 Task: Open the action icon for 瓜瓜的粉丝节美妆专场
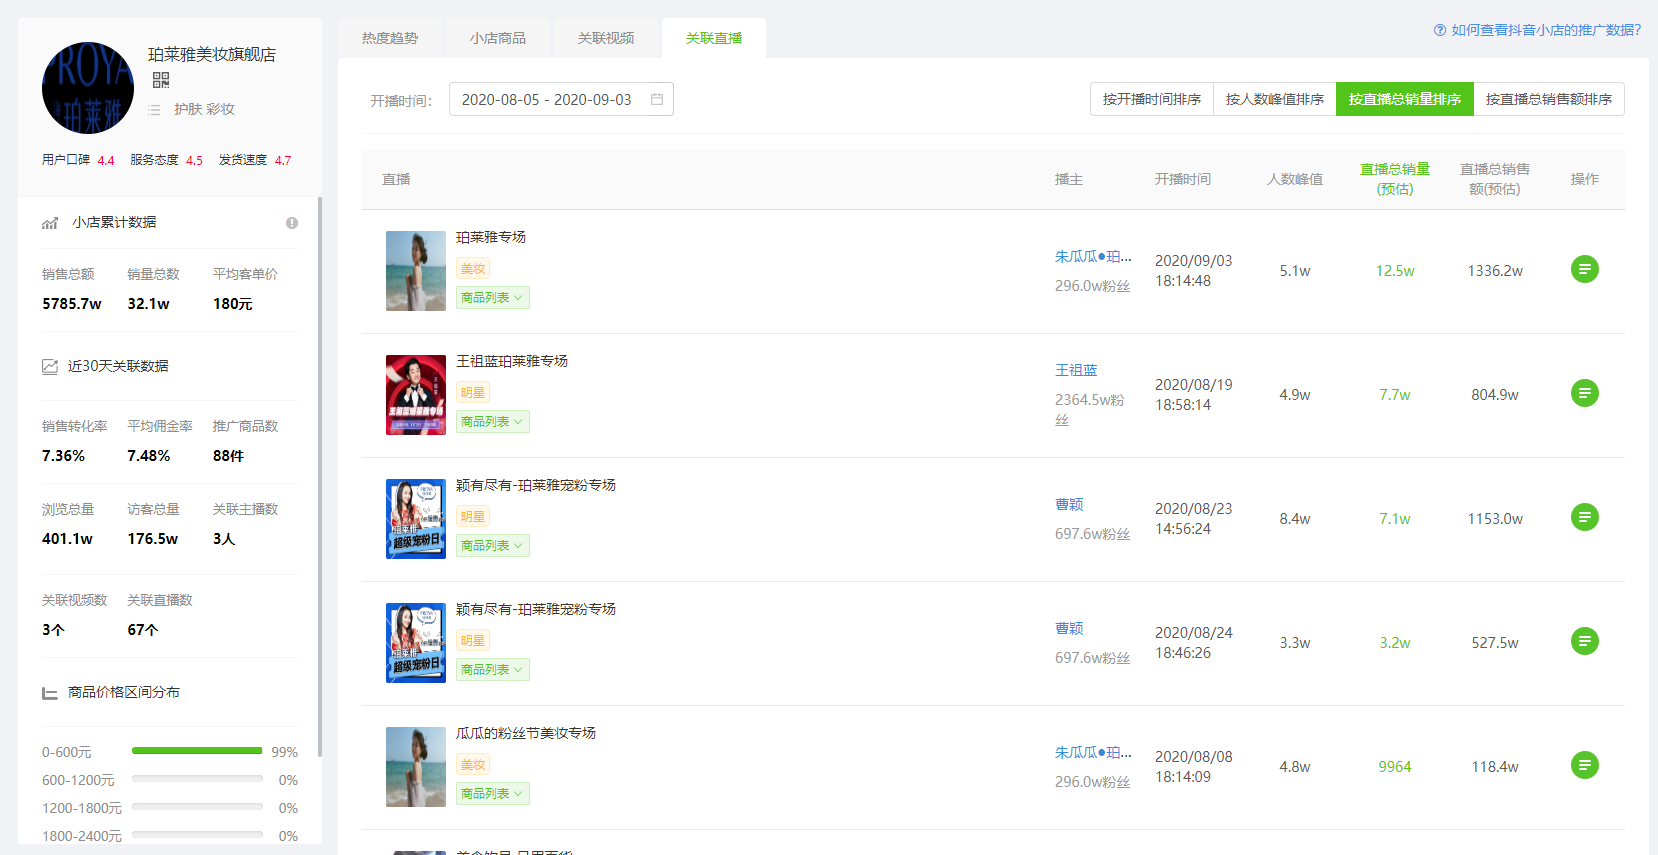[1584, 765]
